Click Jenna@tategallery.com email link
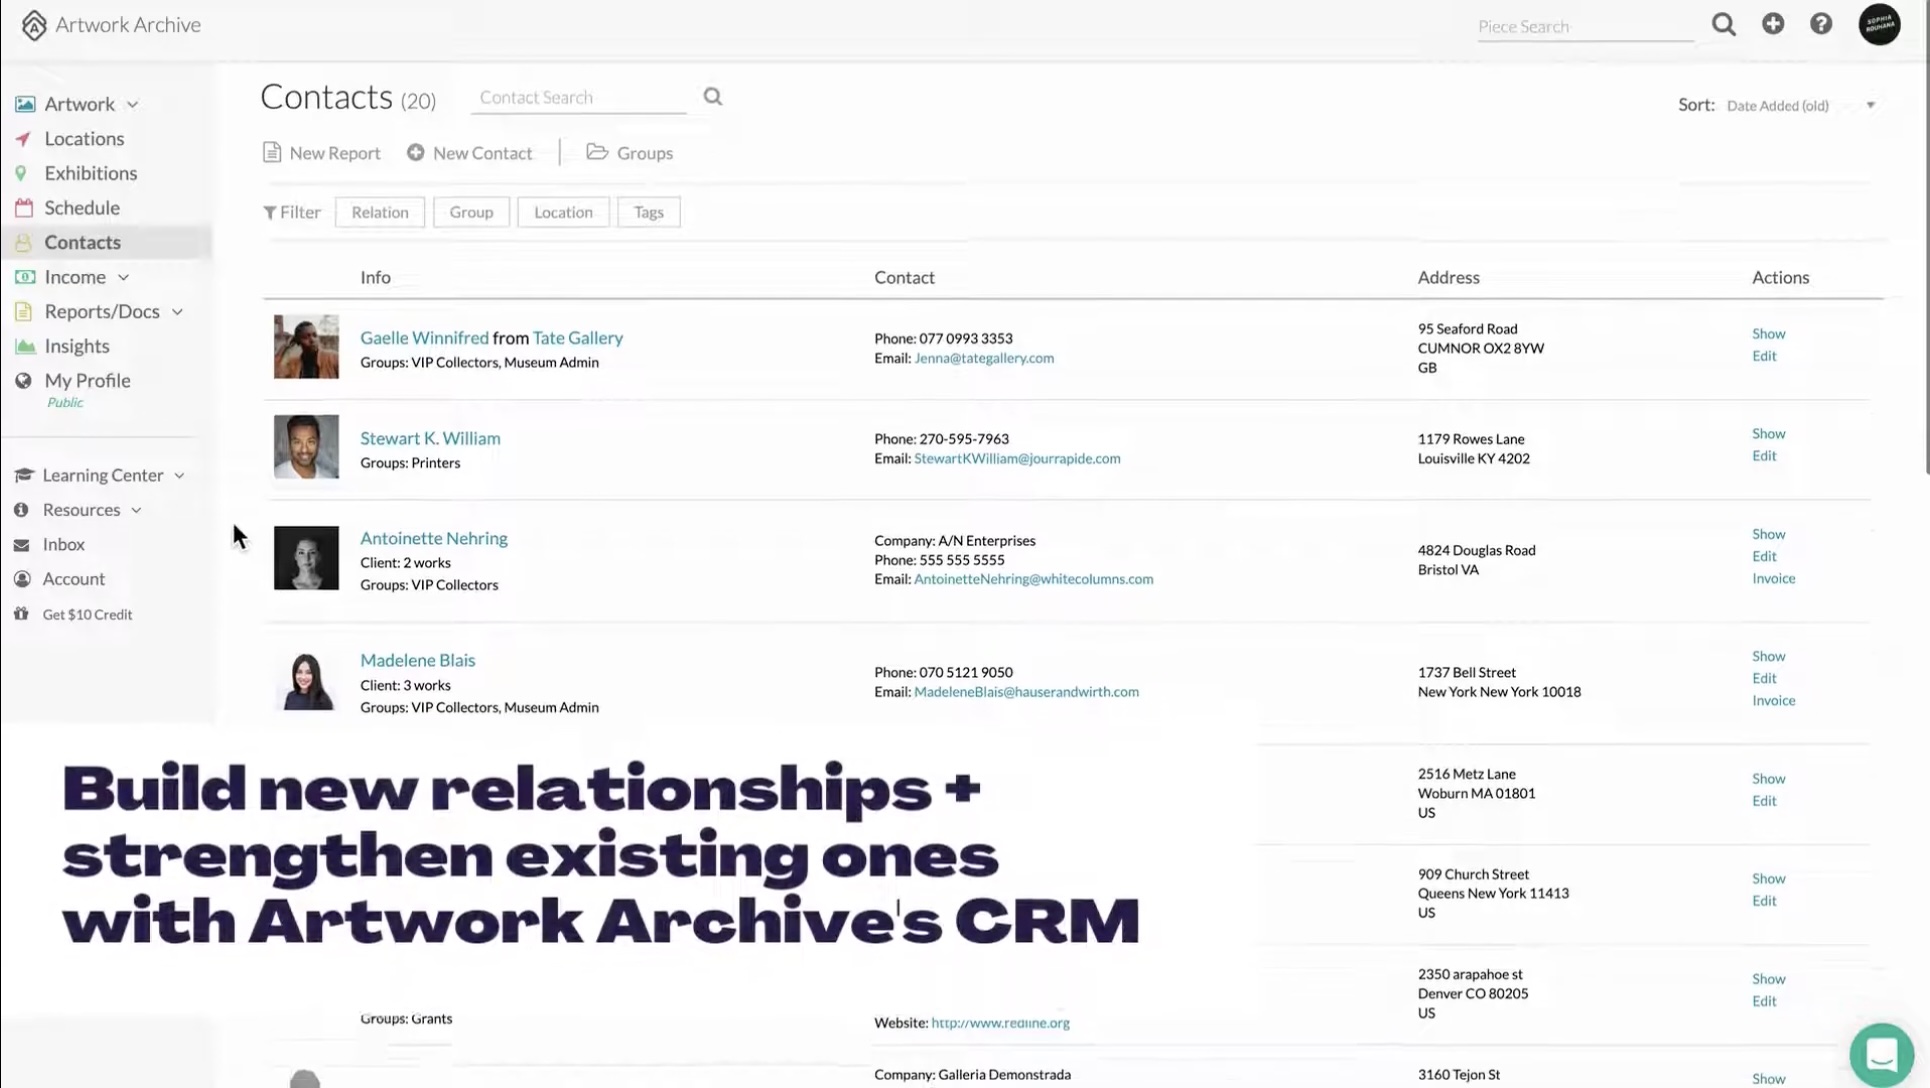1930x1088 pixels. 984,358
